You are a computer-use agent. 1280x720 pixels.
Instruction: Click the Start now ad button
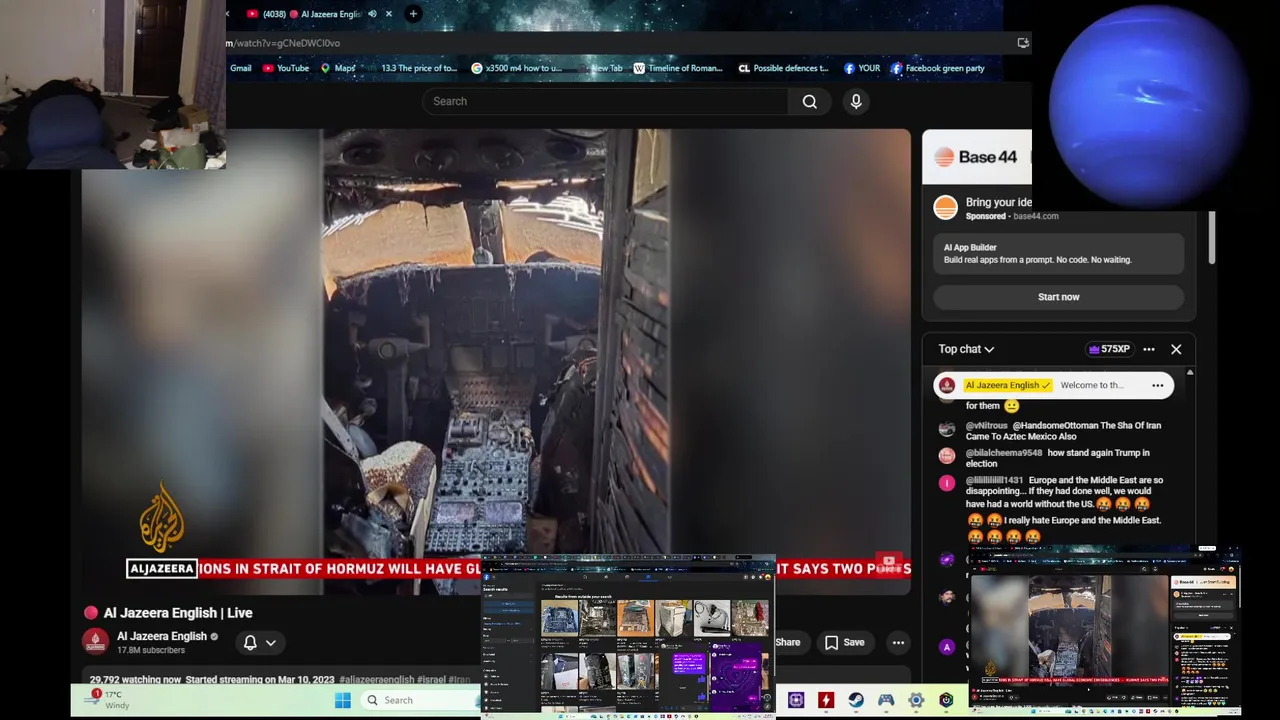1058,297
